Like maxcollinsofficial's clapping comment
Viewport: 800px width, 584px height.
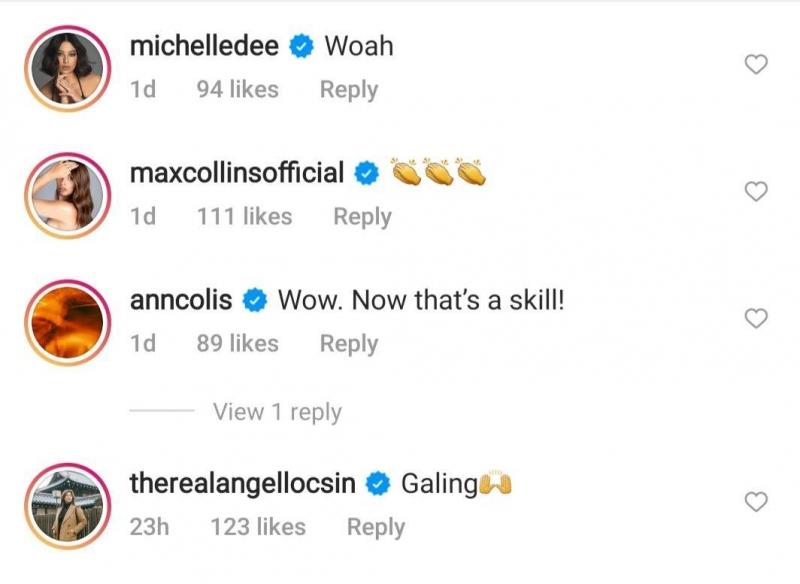pyautogui.click(x=758, y=191)
